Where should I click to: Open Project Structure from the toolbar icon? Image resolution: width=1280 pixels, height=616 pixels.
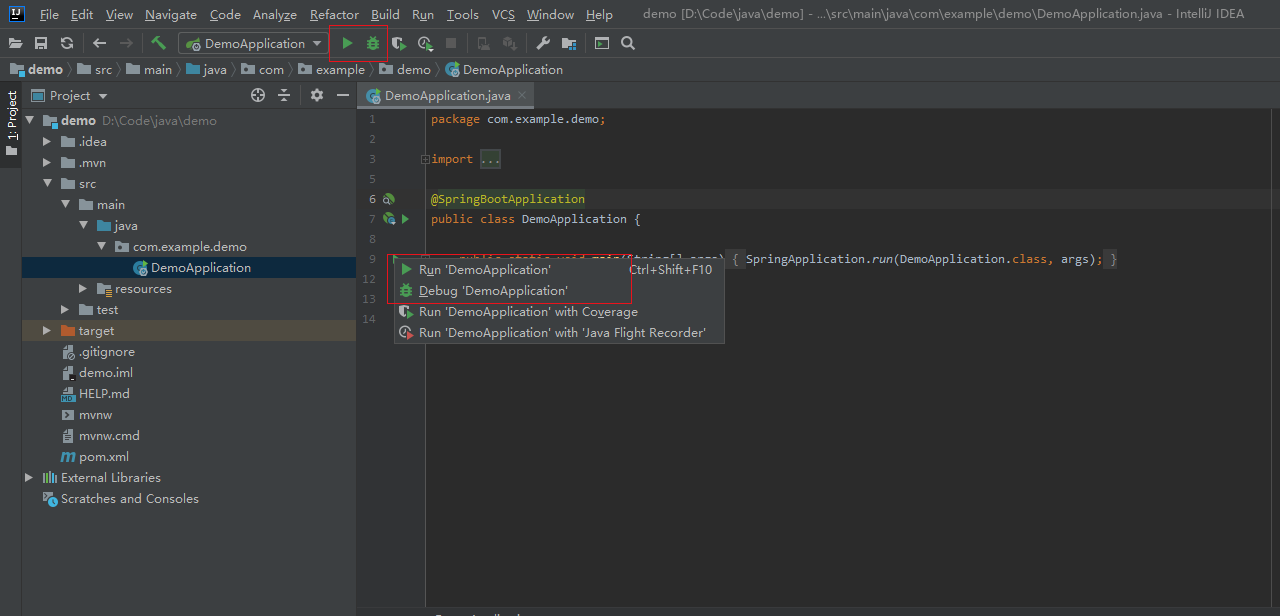tap(569, 43)
